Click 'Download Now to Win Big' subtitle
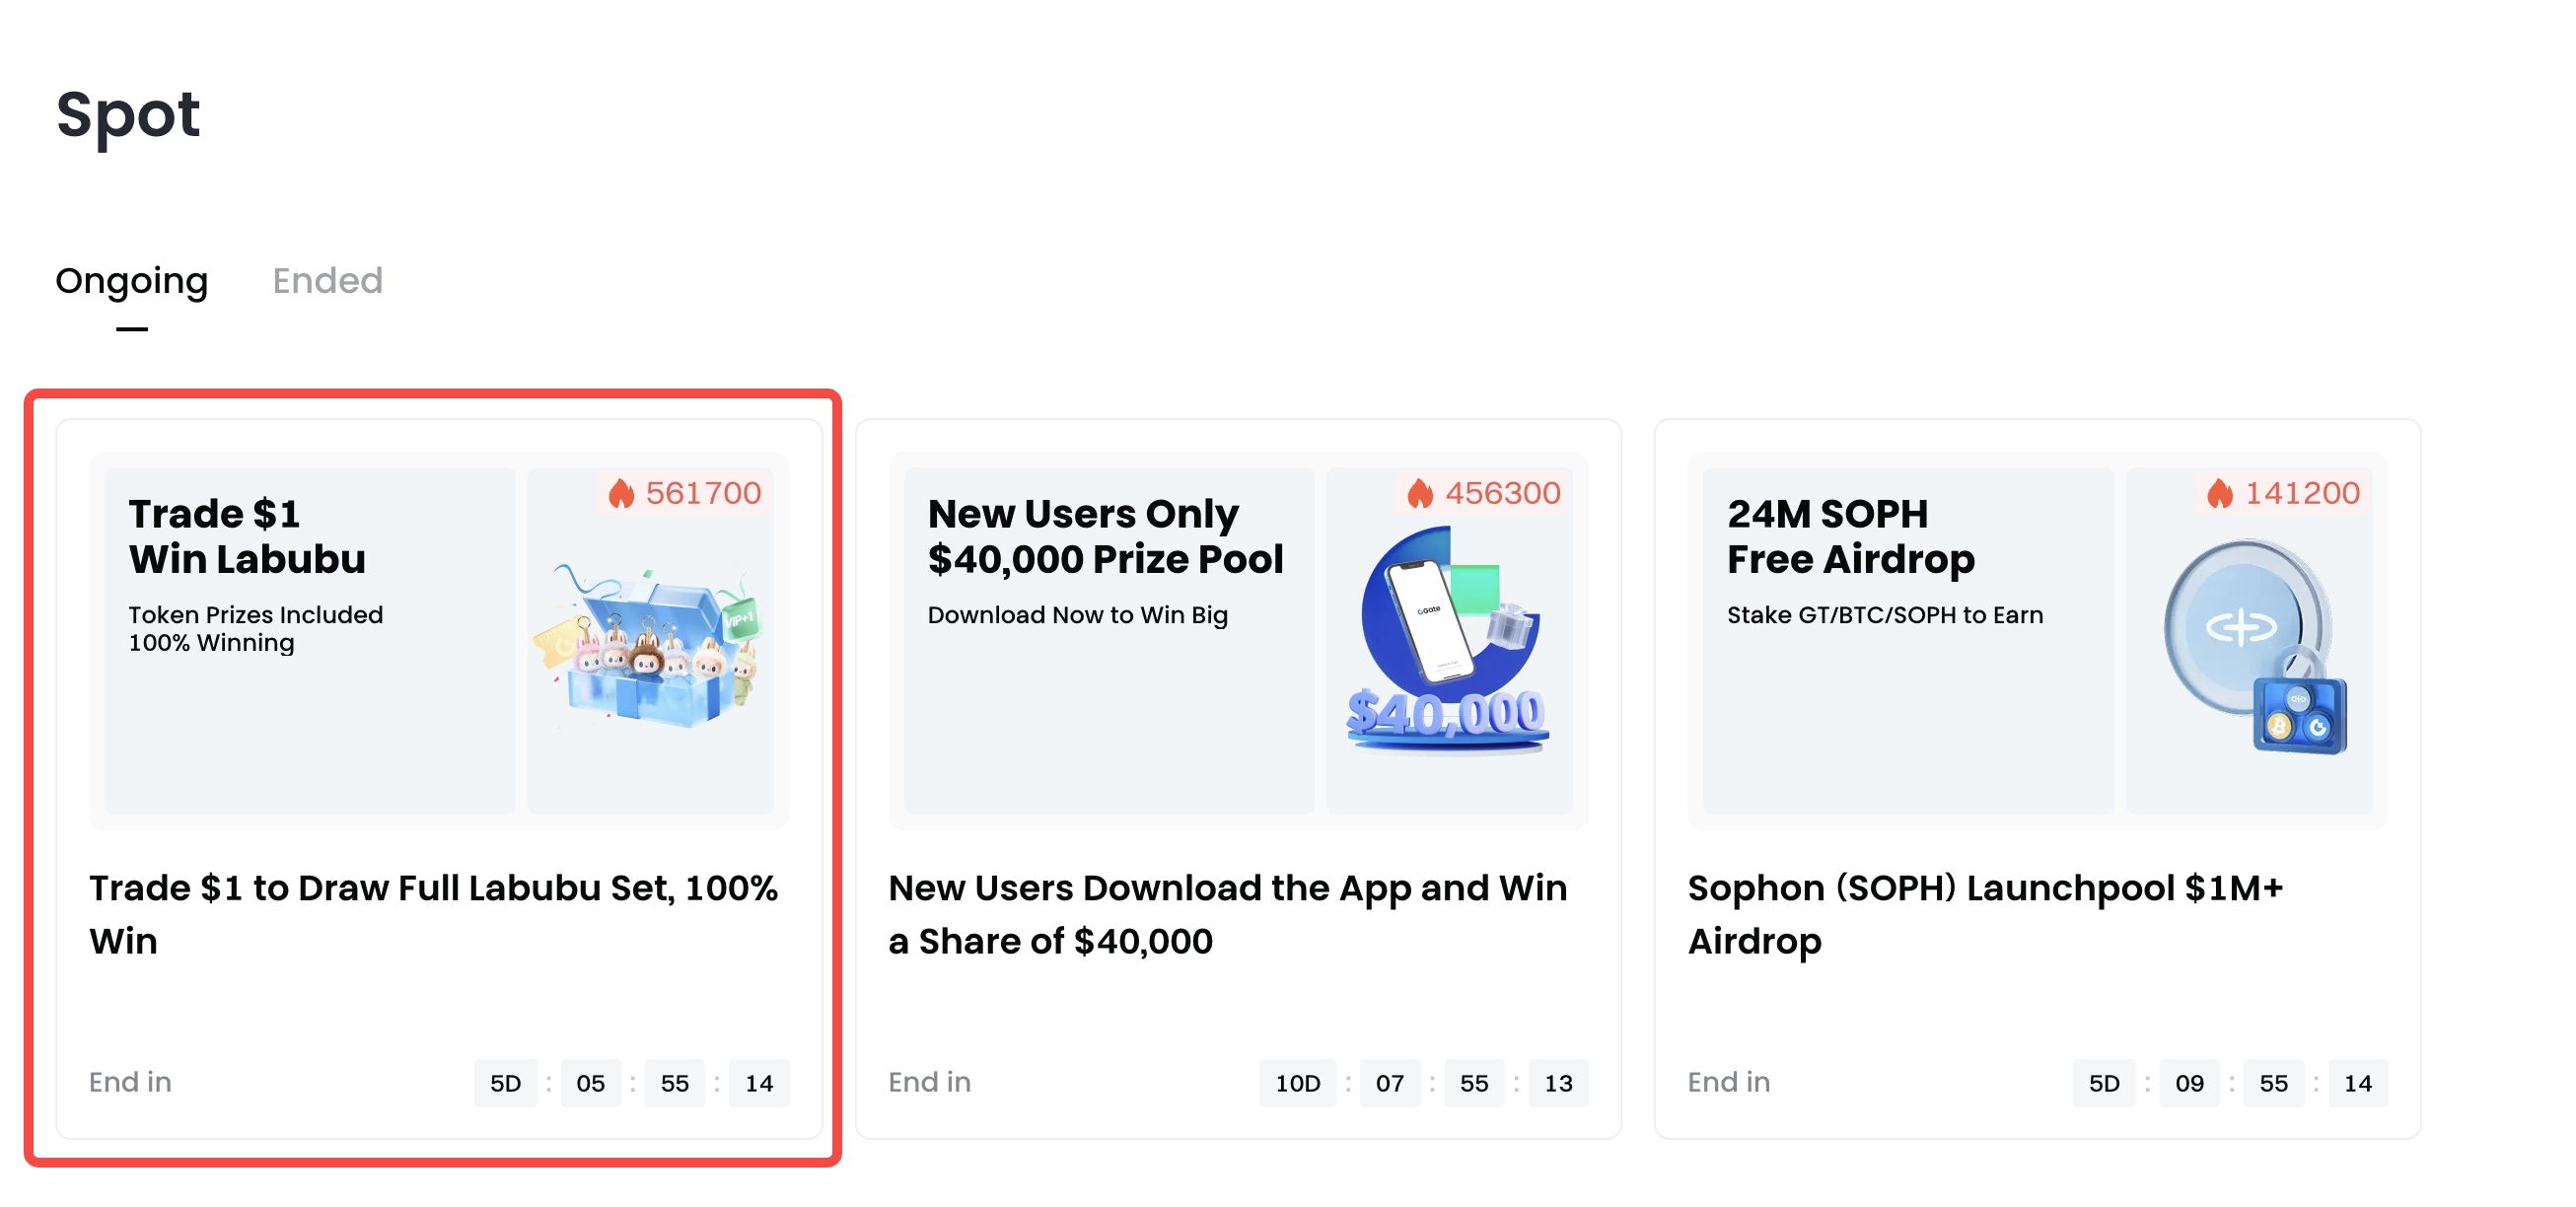2576x1207 pixels. tap(1077, 615)
